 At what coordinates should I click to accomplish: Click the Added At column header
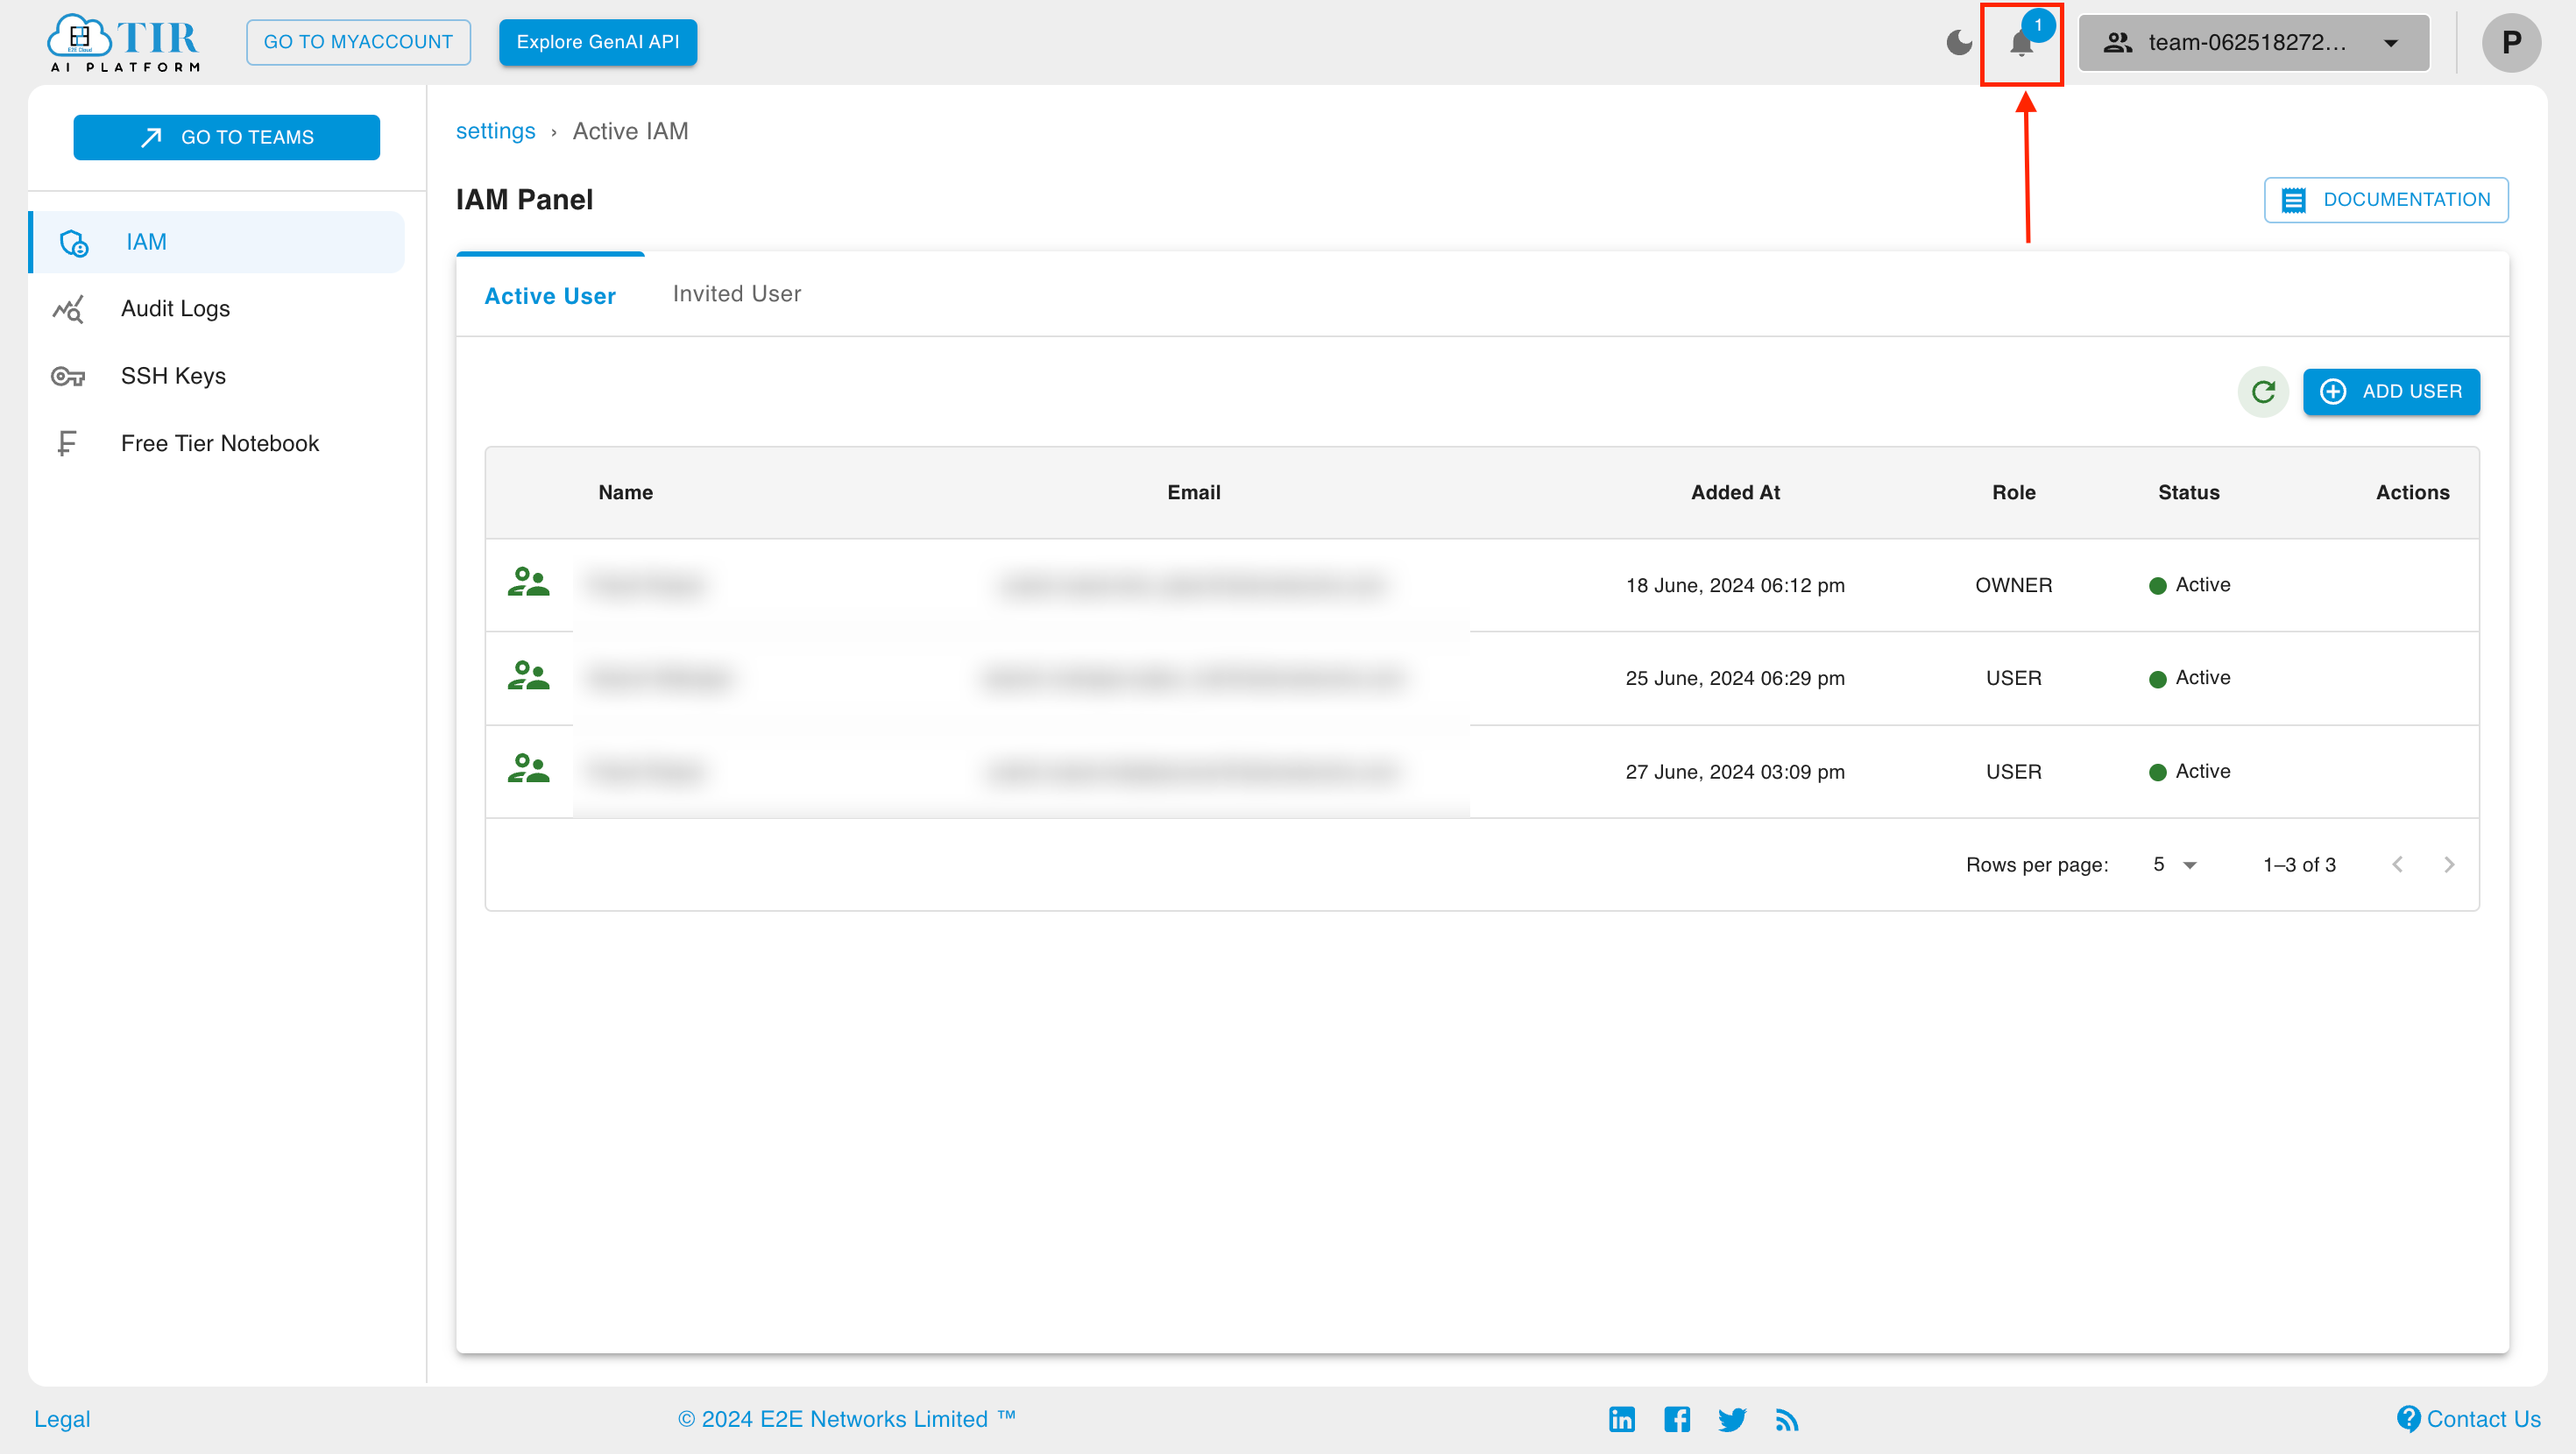click(x=1735, y=493)
